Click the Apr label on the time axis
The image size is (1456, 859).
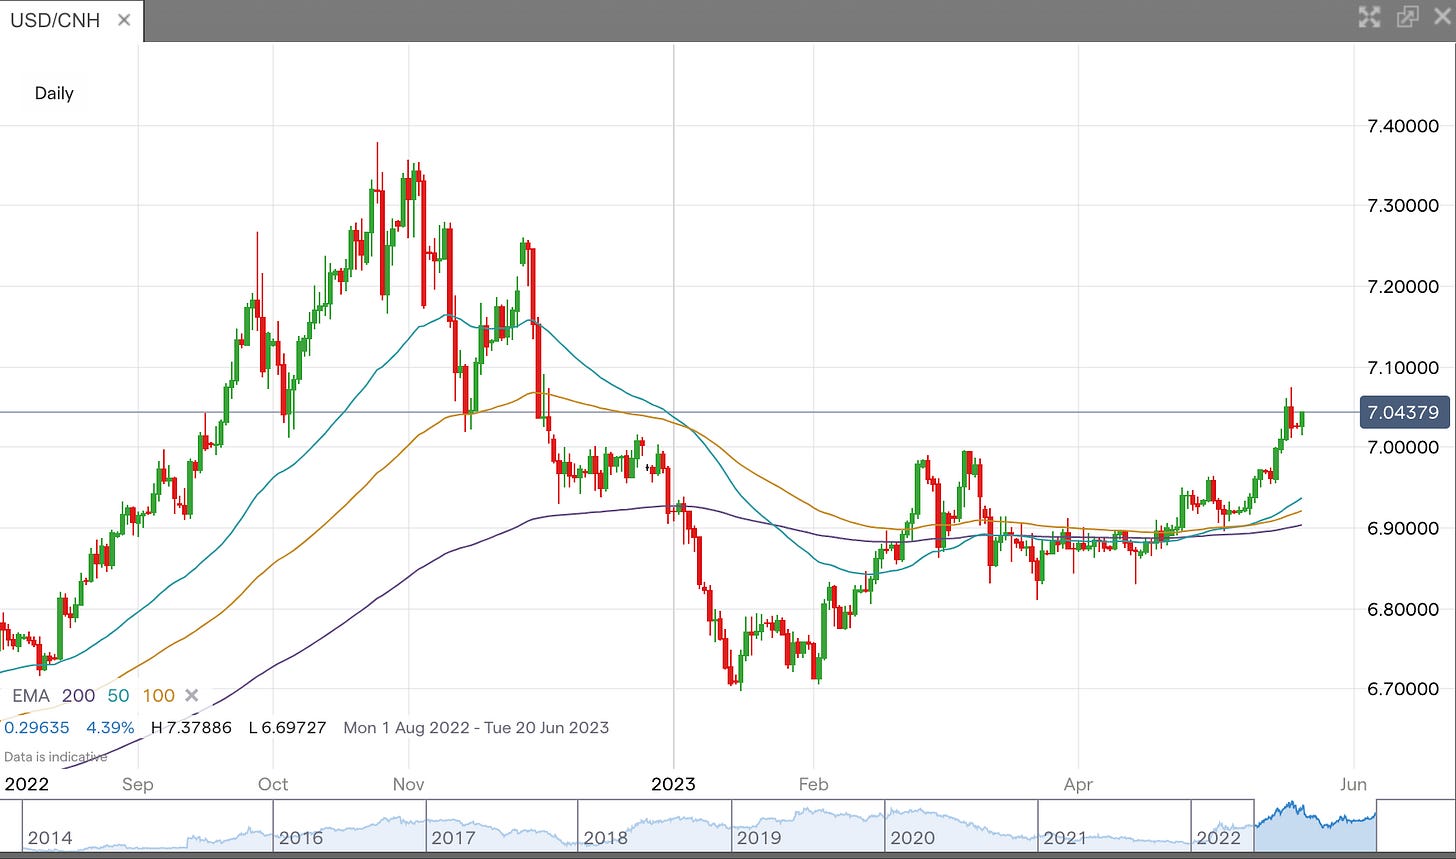tap(1078, 784)
